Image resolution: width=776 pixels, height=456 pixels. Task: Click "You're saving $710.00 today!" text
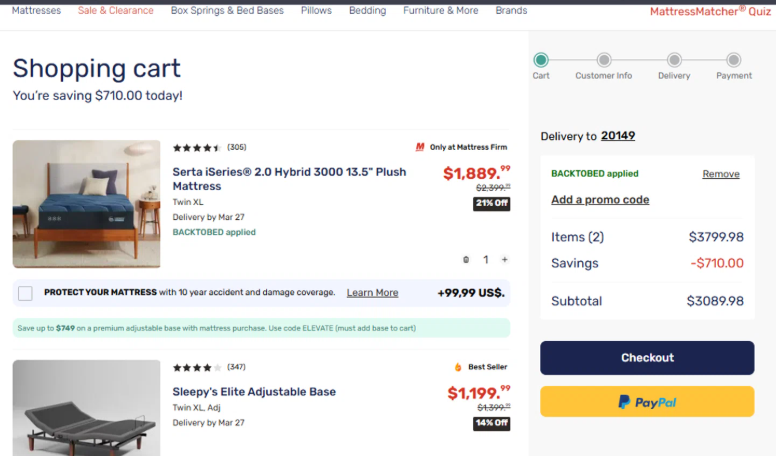tap(97, 96)
